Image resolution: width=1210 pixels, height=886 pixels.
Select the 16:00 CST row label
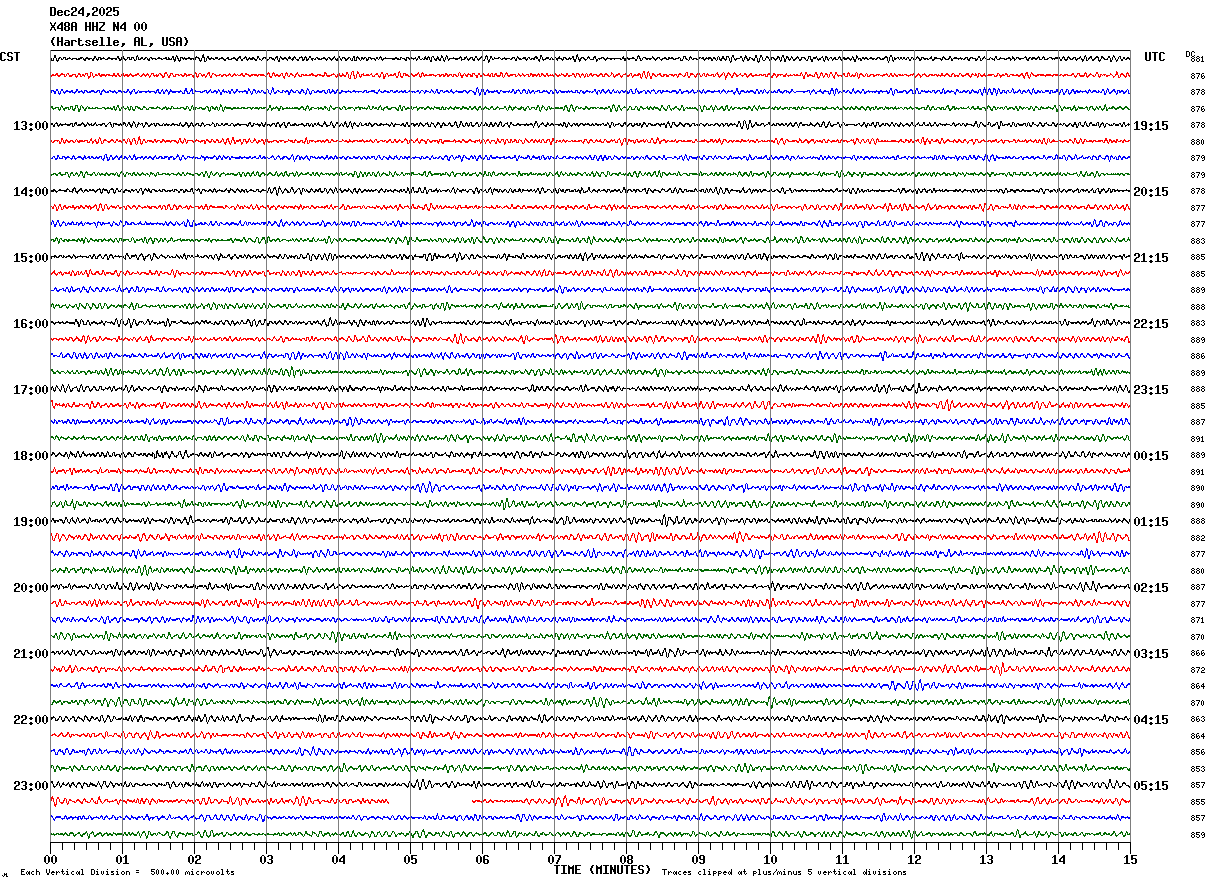click(30, 324)
